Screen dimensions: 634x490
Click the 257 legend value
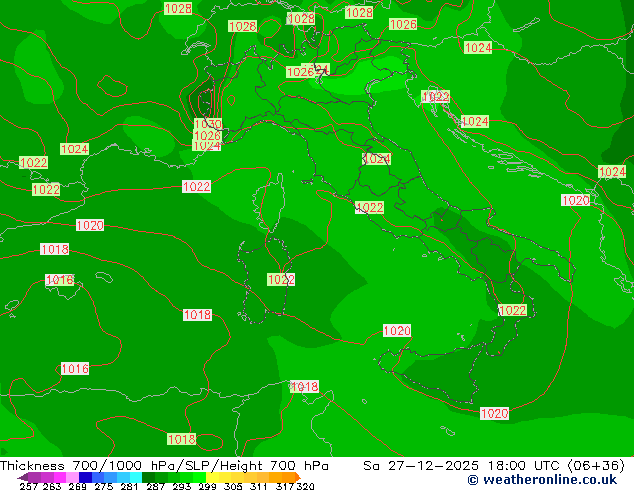28,486
